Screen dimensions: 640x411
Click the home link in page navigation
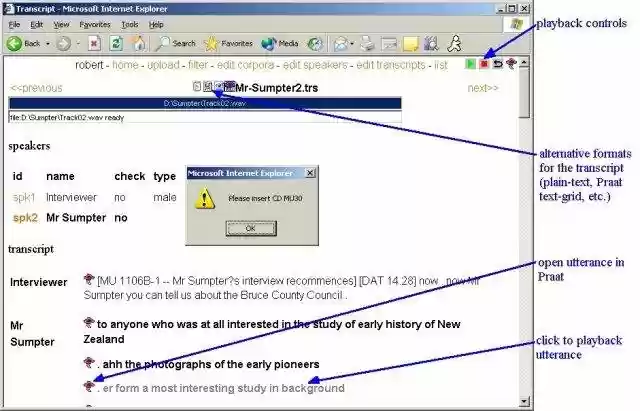point(125,65)
